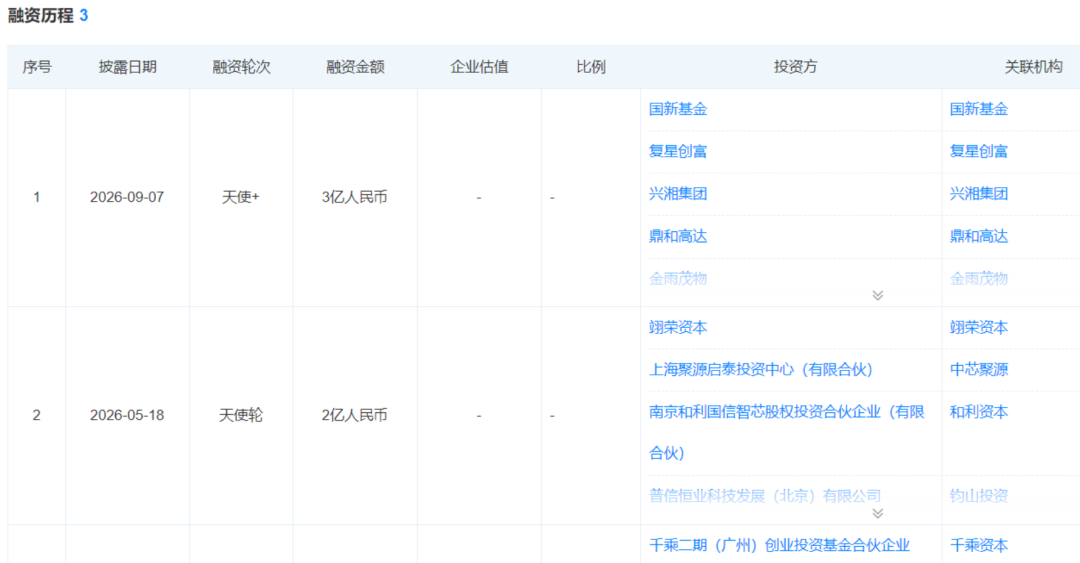This screenshot has width=1080, height=563.
Task: Open 国新基金 investor link
Action: tap(678, 109)
